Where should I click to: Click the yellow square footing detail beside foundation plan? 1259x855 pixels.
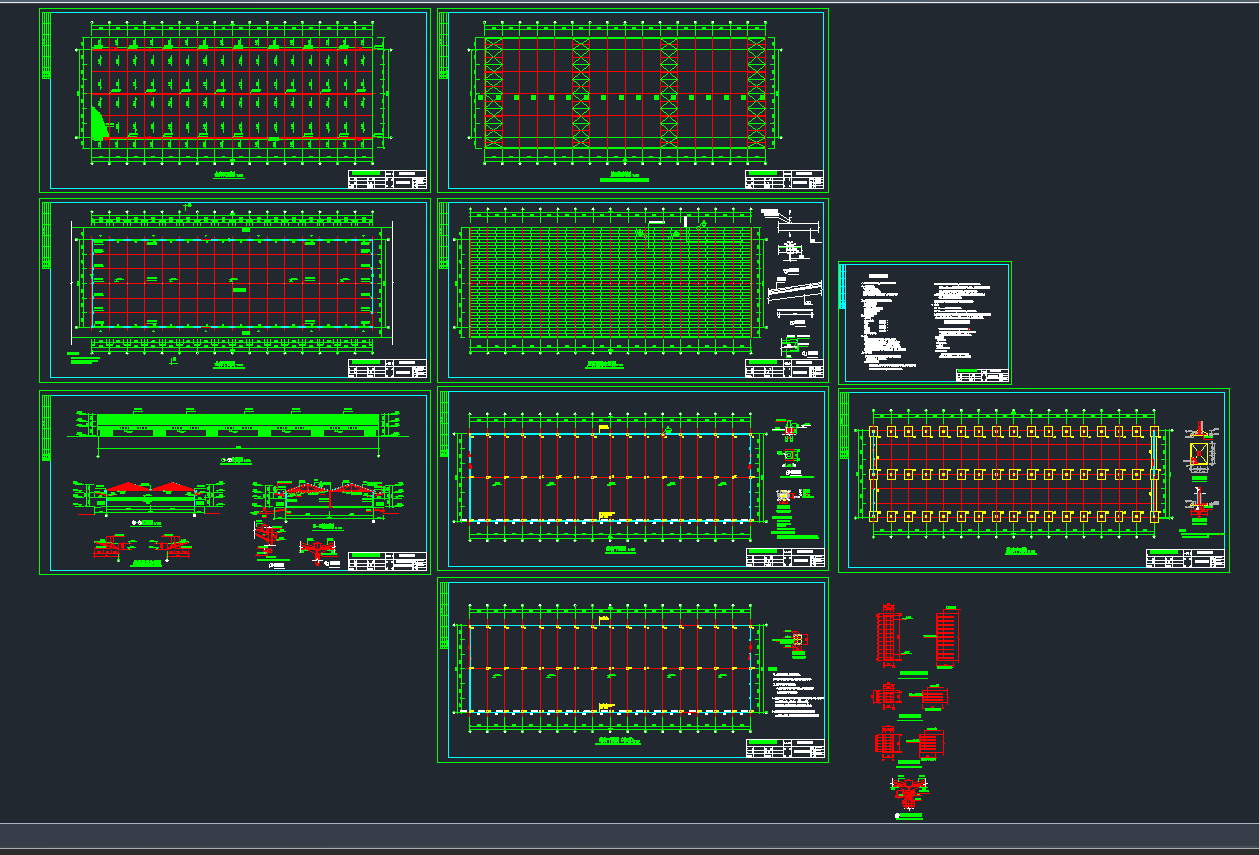1199,456
